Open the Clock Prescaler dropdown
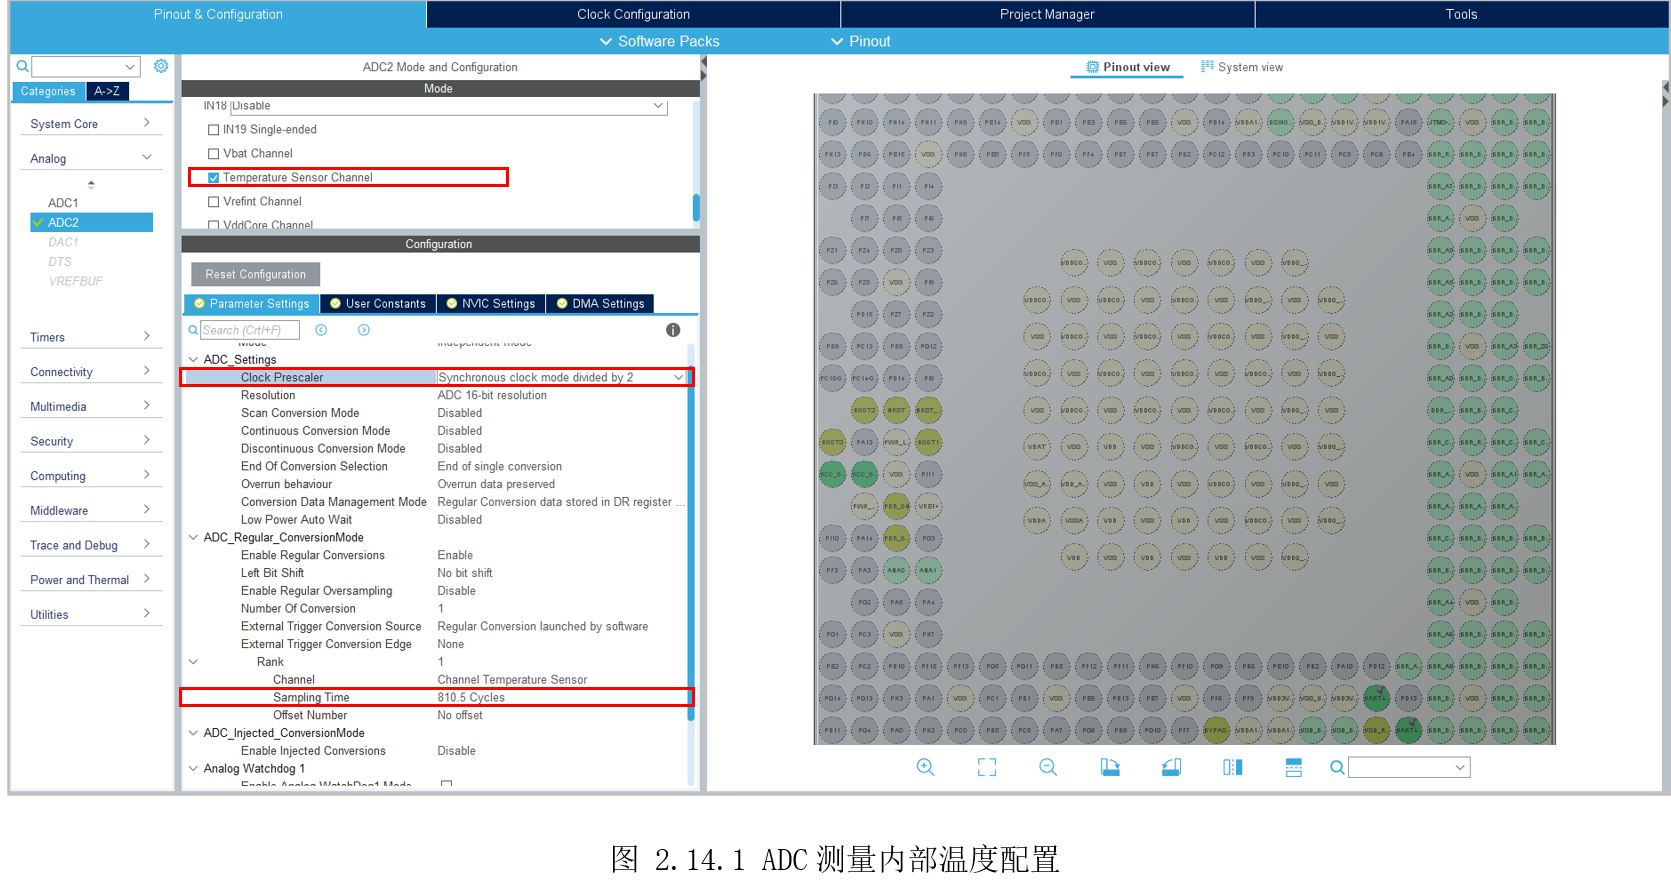Screen dimensions: 1671x880 [x=678, y=378]
